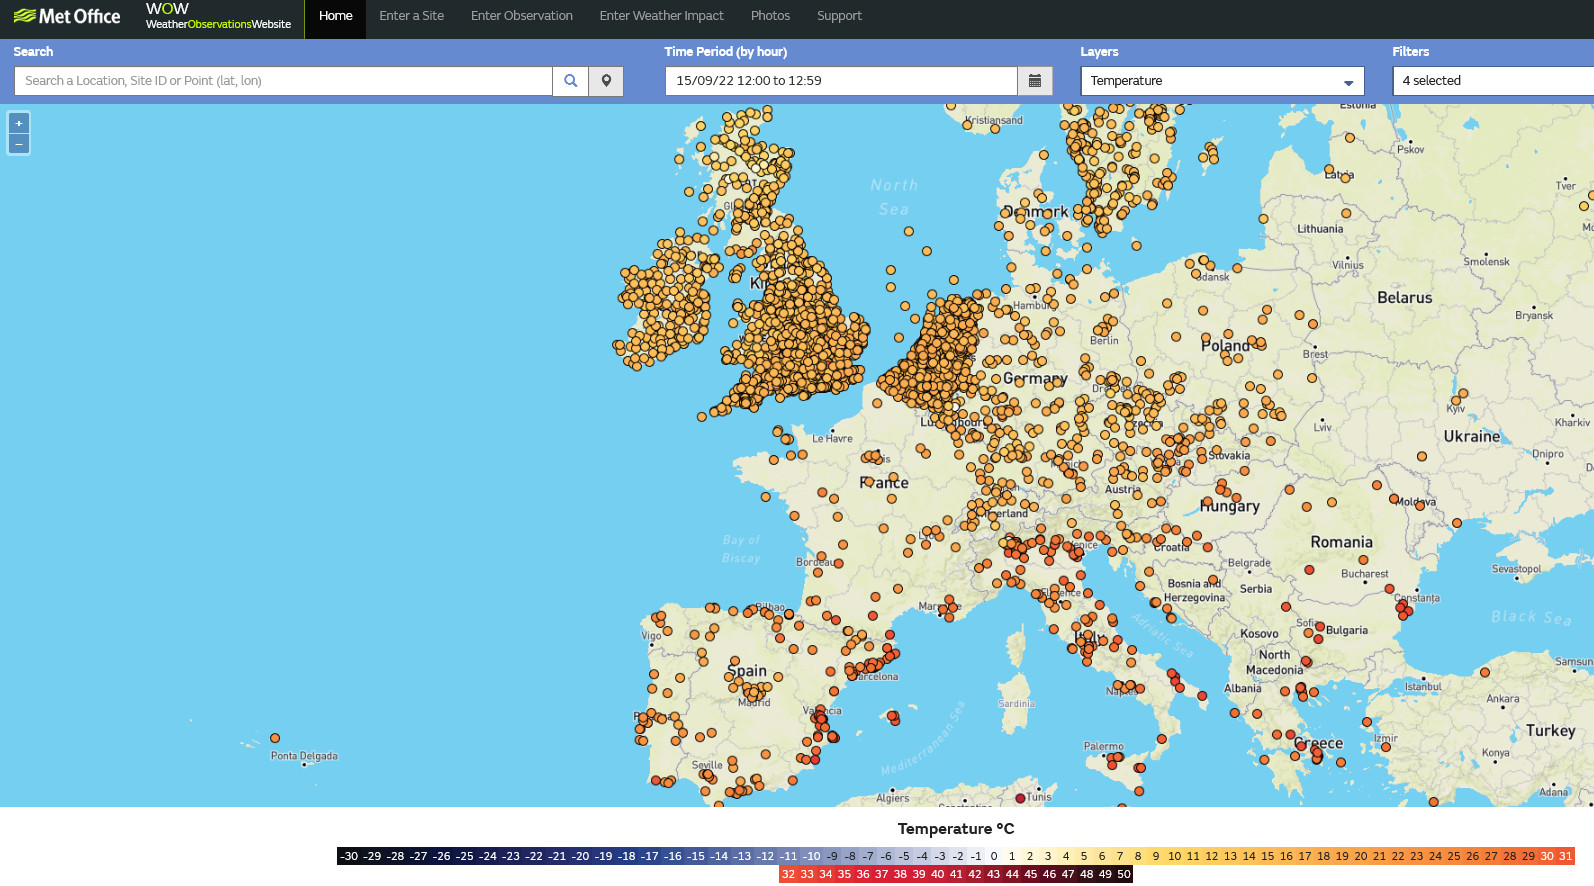Click the location pin marker button

tap(606, 81)
